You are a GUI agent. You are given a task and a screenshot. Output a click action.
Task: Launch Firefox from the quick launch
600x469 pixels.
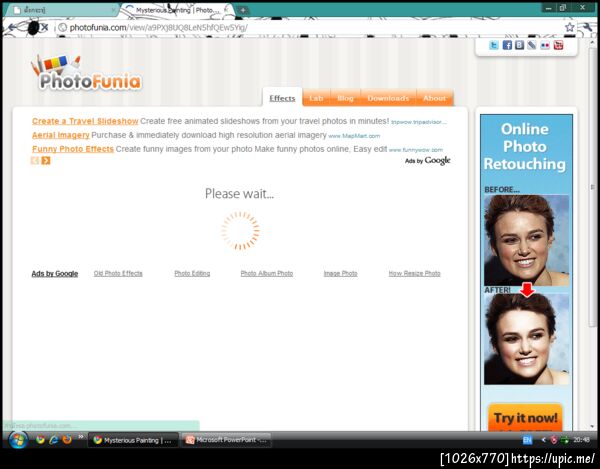click(67, 440)
